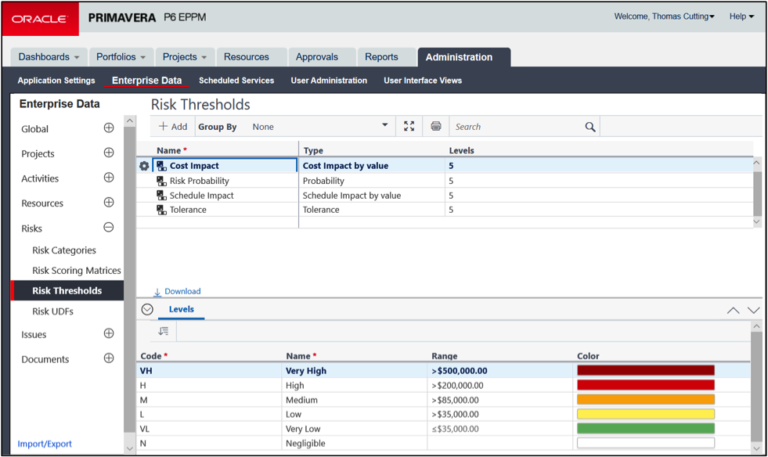
Task: Click the expand fullscreen icon
Action: [408, 127]
